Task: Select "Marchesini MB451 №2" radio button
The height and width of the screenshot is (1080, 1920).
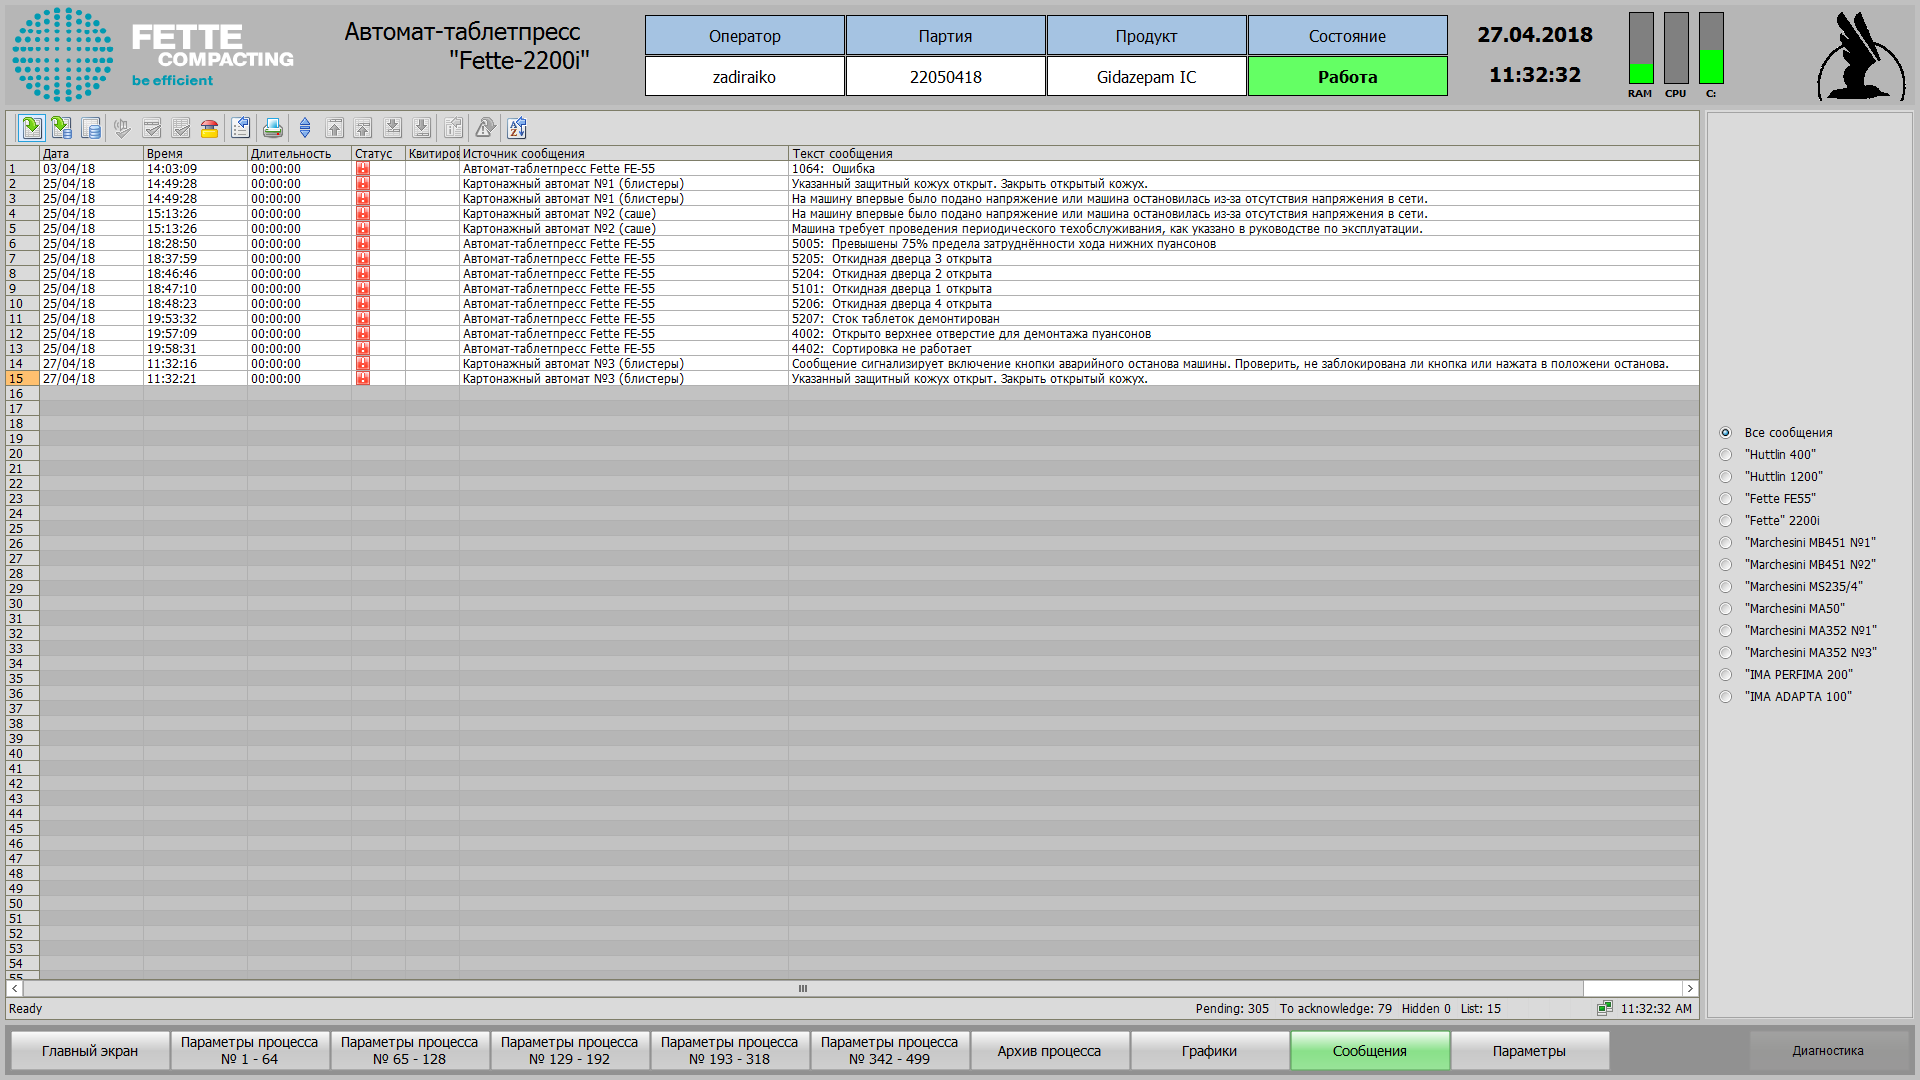Action: 1726,565
